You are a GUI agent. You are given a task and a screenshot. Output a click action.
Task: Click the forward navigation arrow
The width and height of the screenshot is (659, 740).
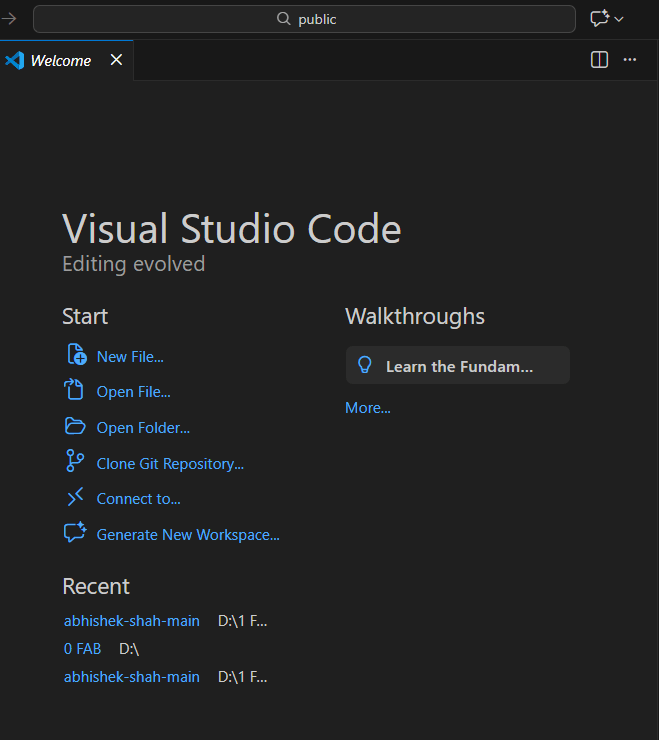pos(9,19)
